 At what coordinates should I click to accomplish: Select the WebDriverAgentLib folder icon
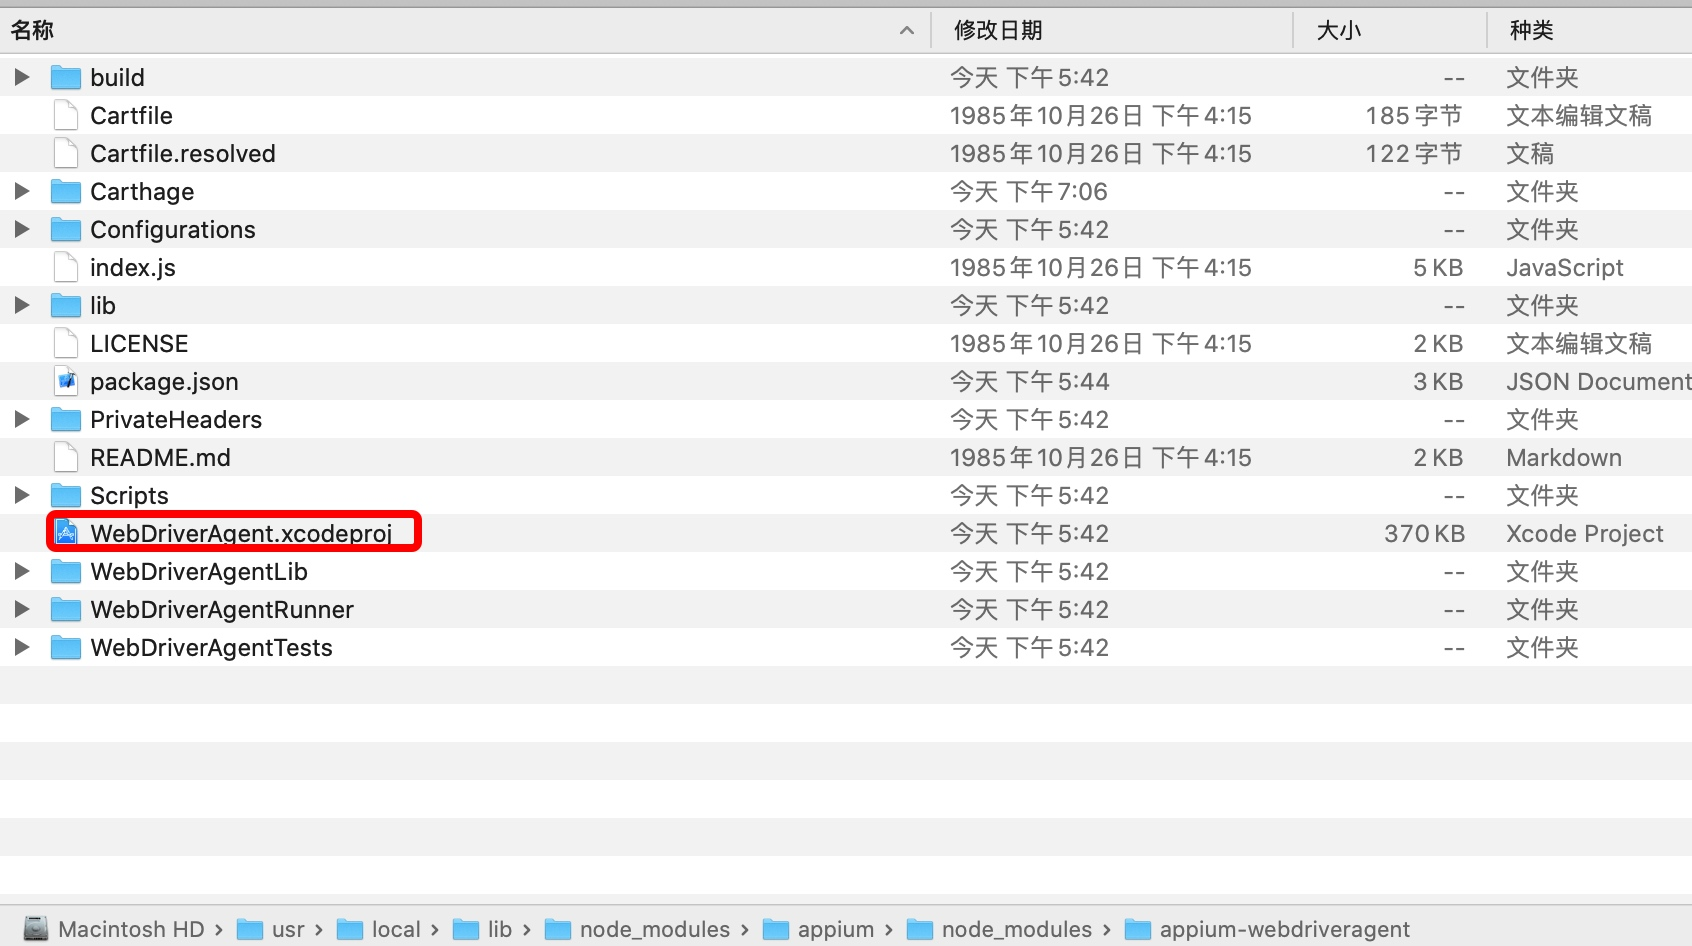pyautogui.click(x=66, y=571)
